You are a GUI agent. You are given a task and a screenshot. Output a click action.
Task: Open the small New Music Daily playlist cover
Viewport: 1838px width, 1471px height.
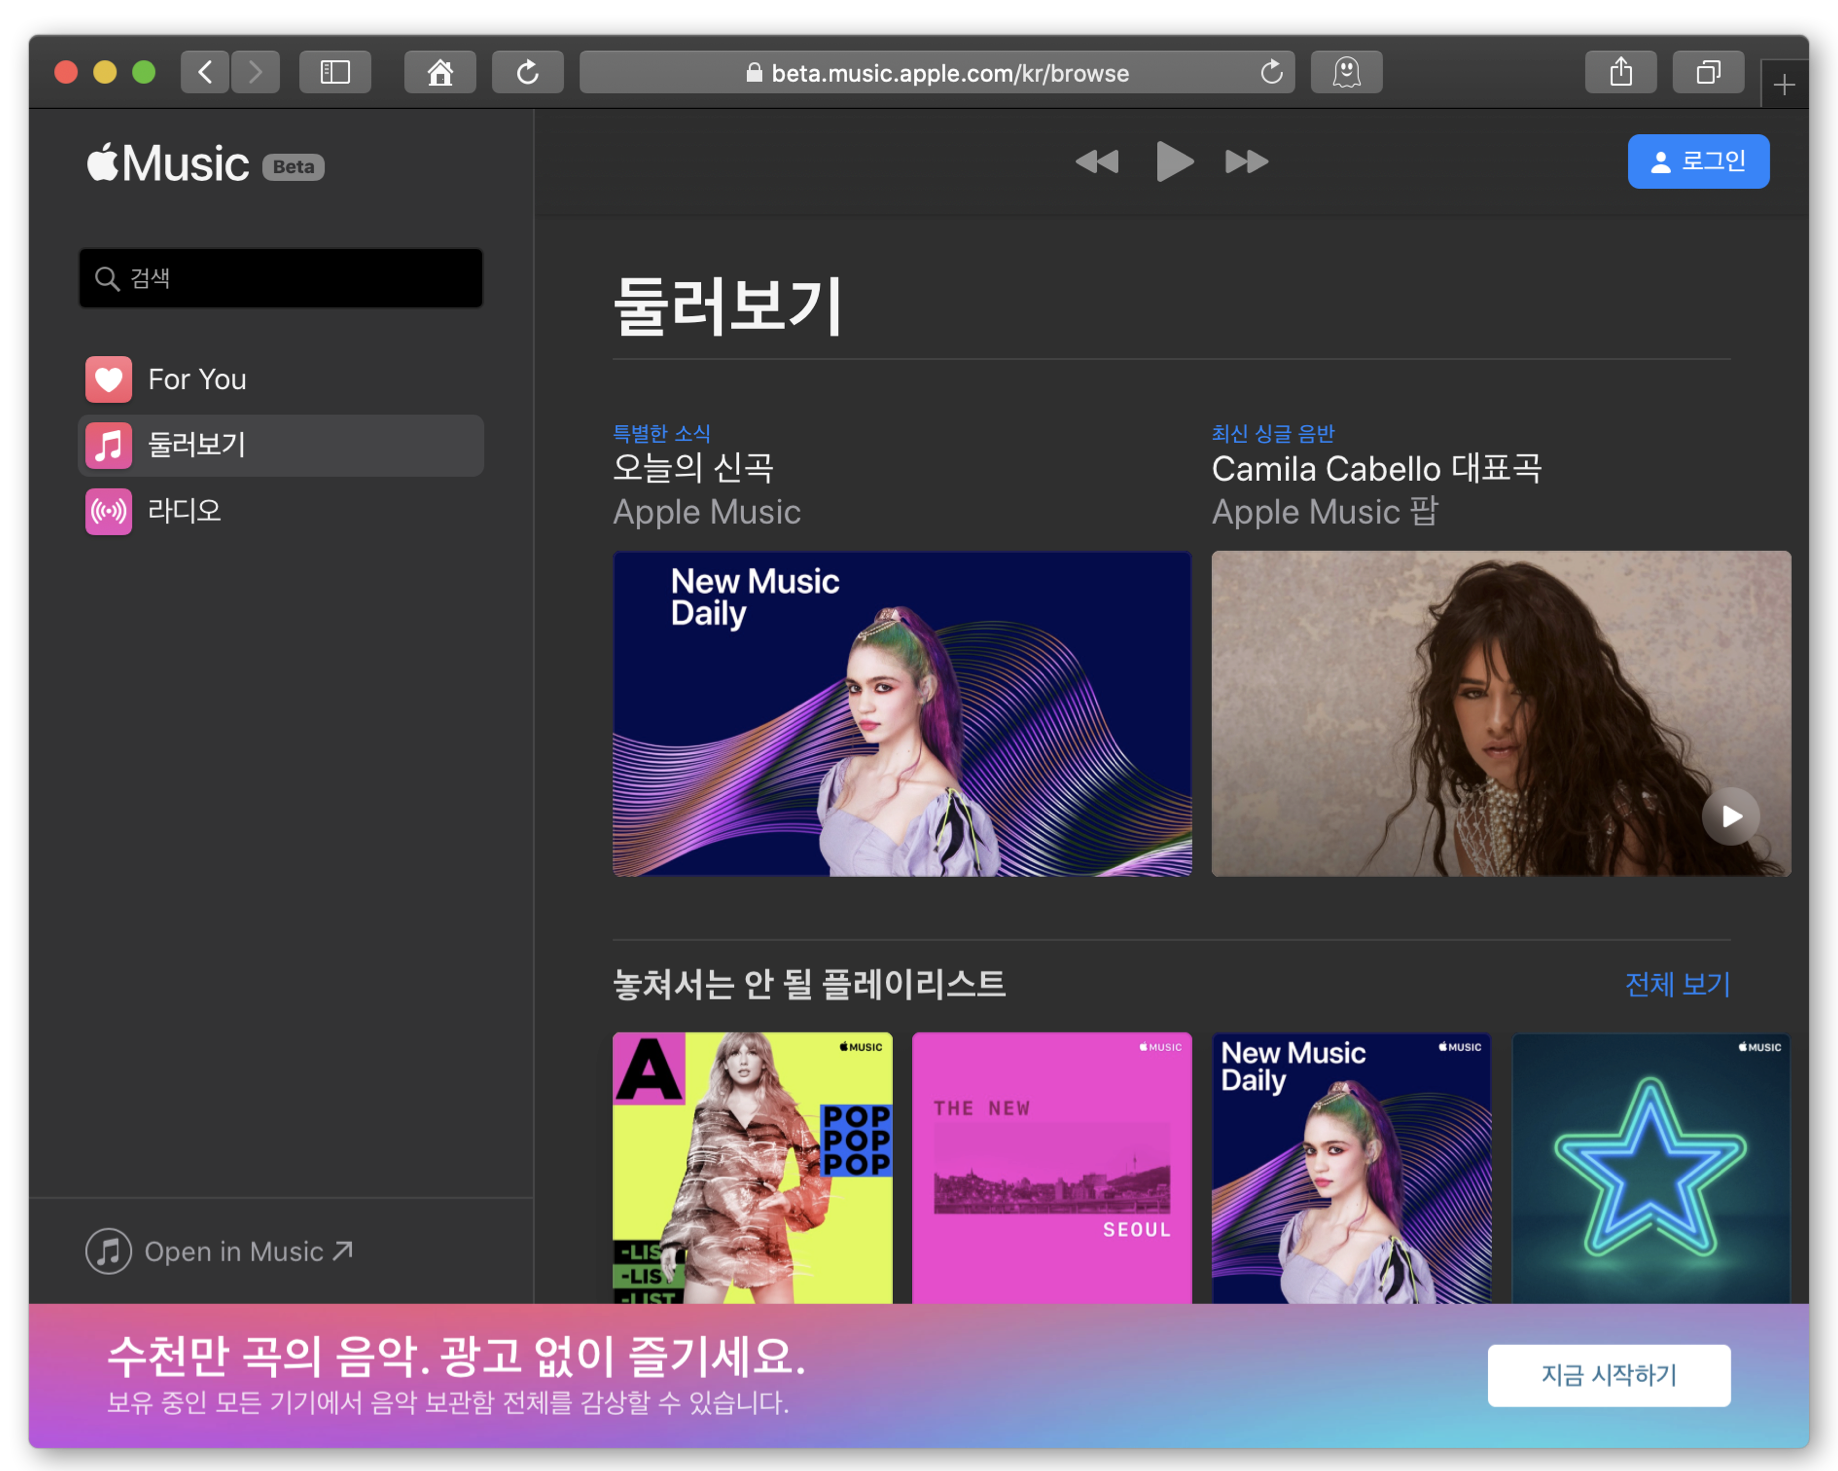pyautogui.click(x=1351, y=1168)
